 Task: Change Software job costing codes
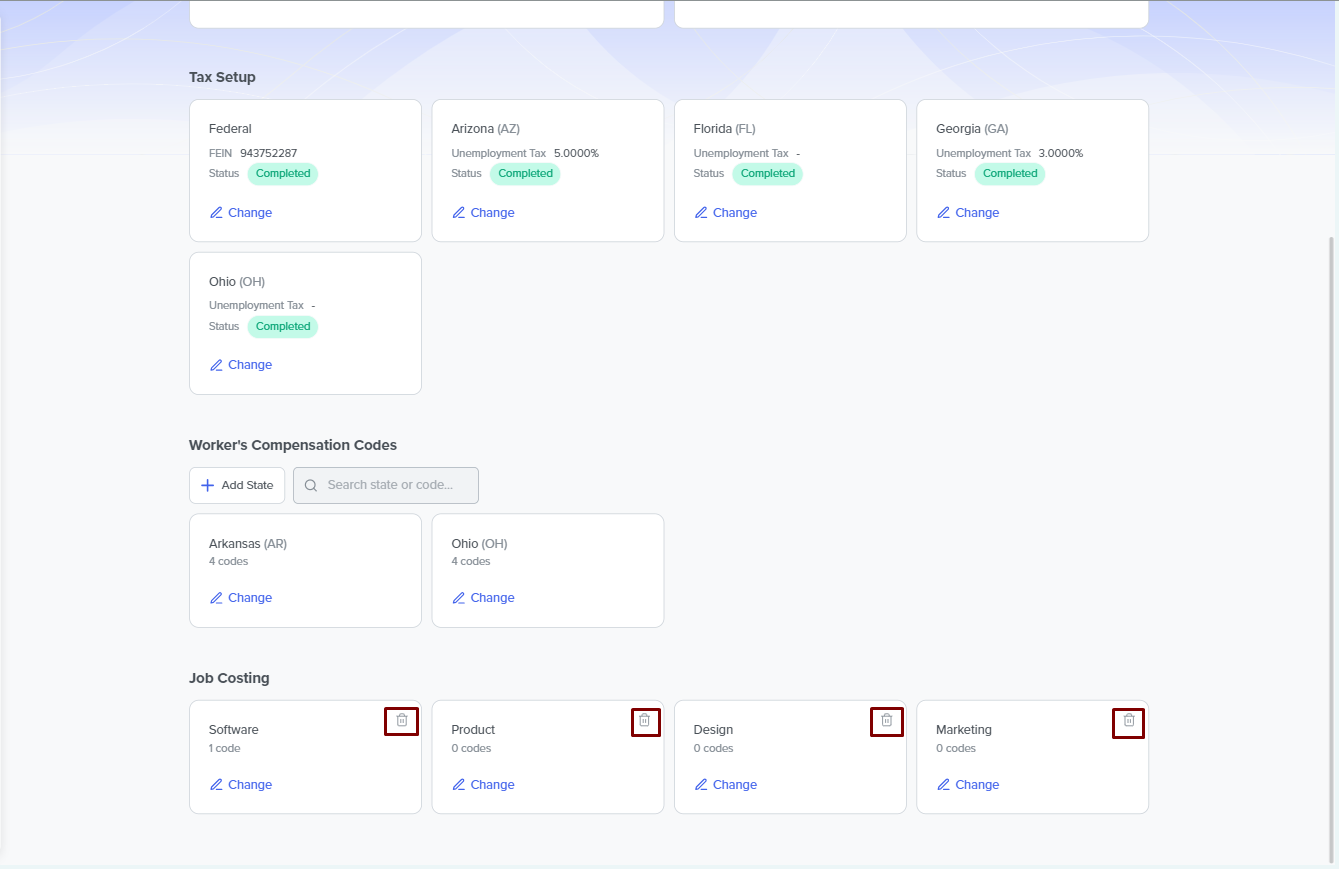tap(241, 785)
